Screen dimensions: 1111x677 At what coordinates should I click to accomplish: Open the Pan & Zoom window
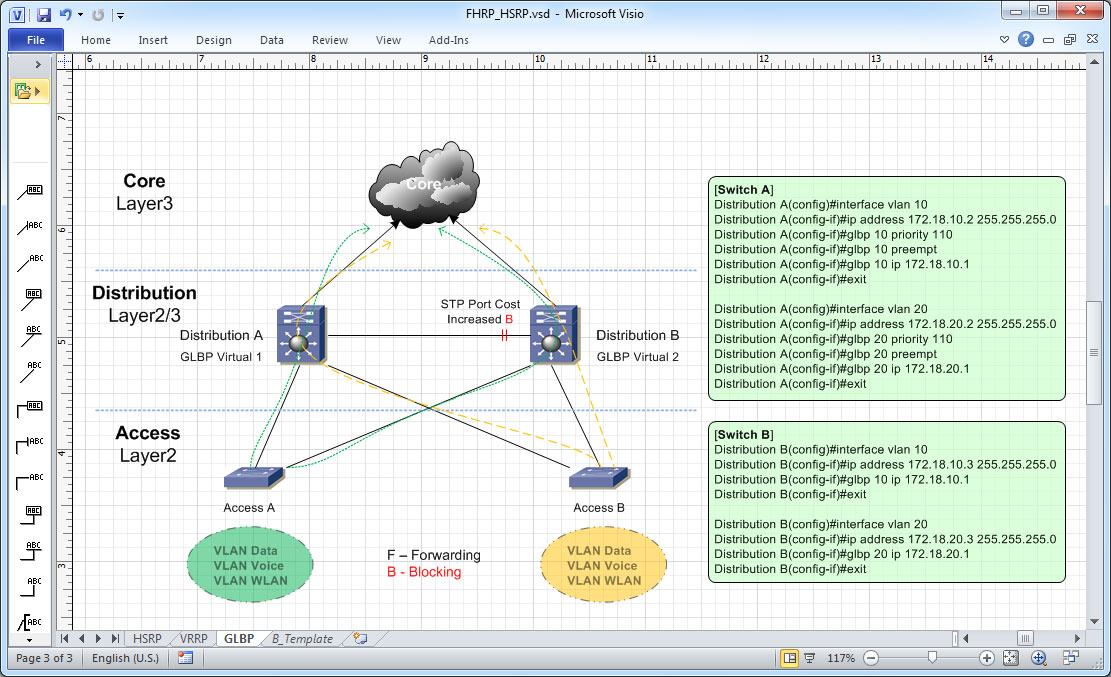click(1038, 658)
